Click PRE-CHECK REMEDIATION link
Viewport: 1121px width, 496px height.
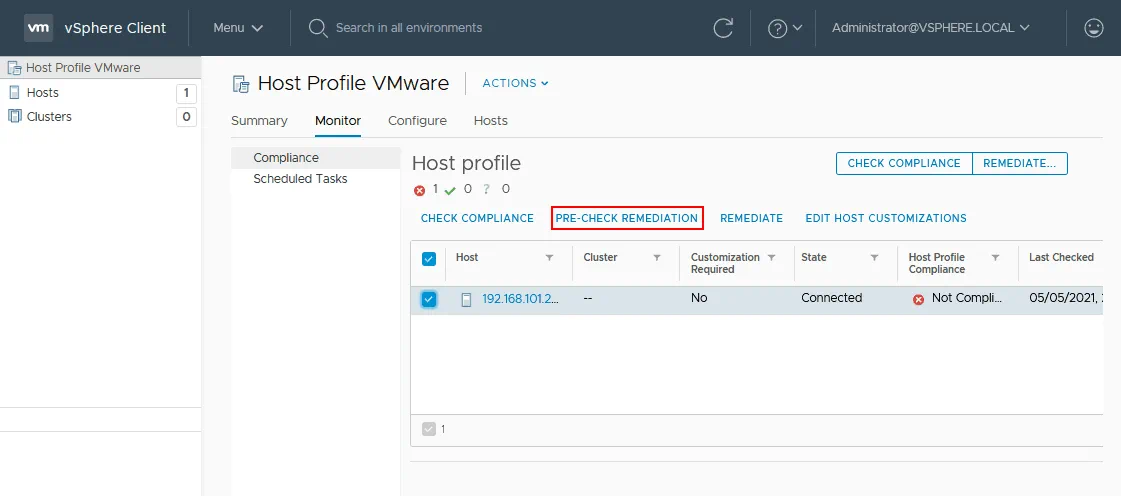pyautogui.click(x=627, y=218)
